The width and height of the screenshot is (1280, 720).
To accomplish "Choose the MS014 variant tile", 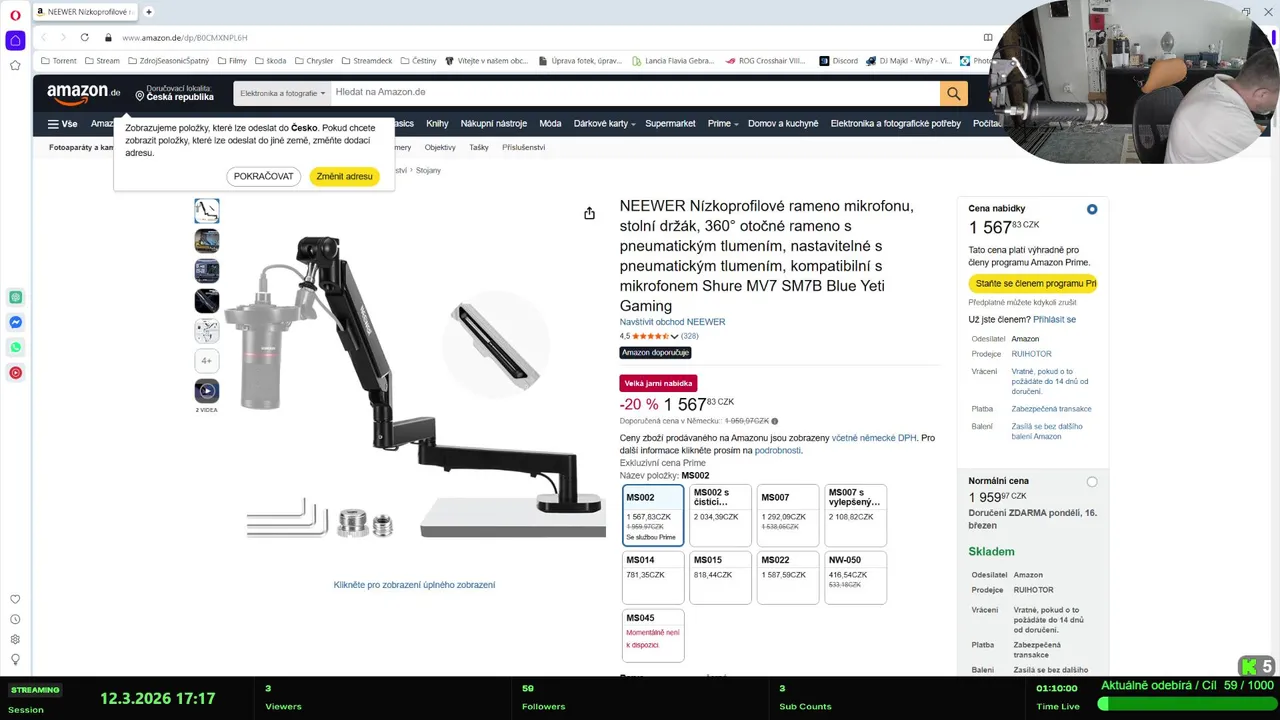I will coord(653,578).
